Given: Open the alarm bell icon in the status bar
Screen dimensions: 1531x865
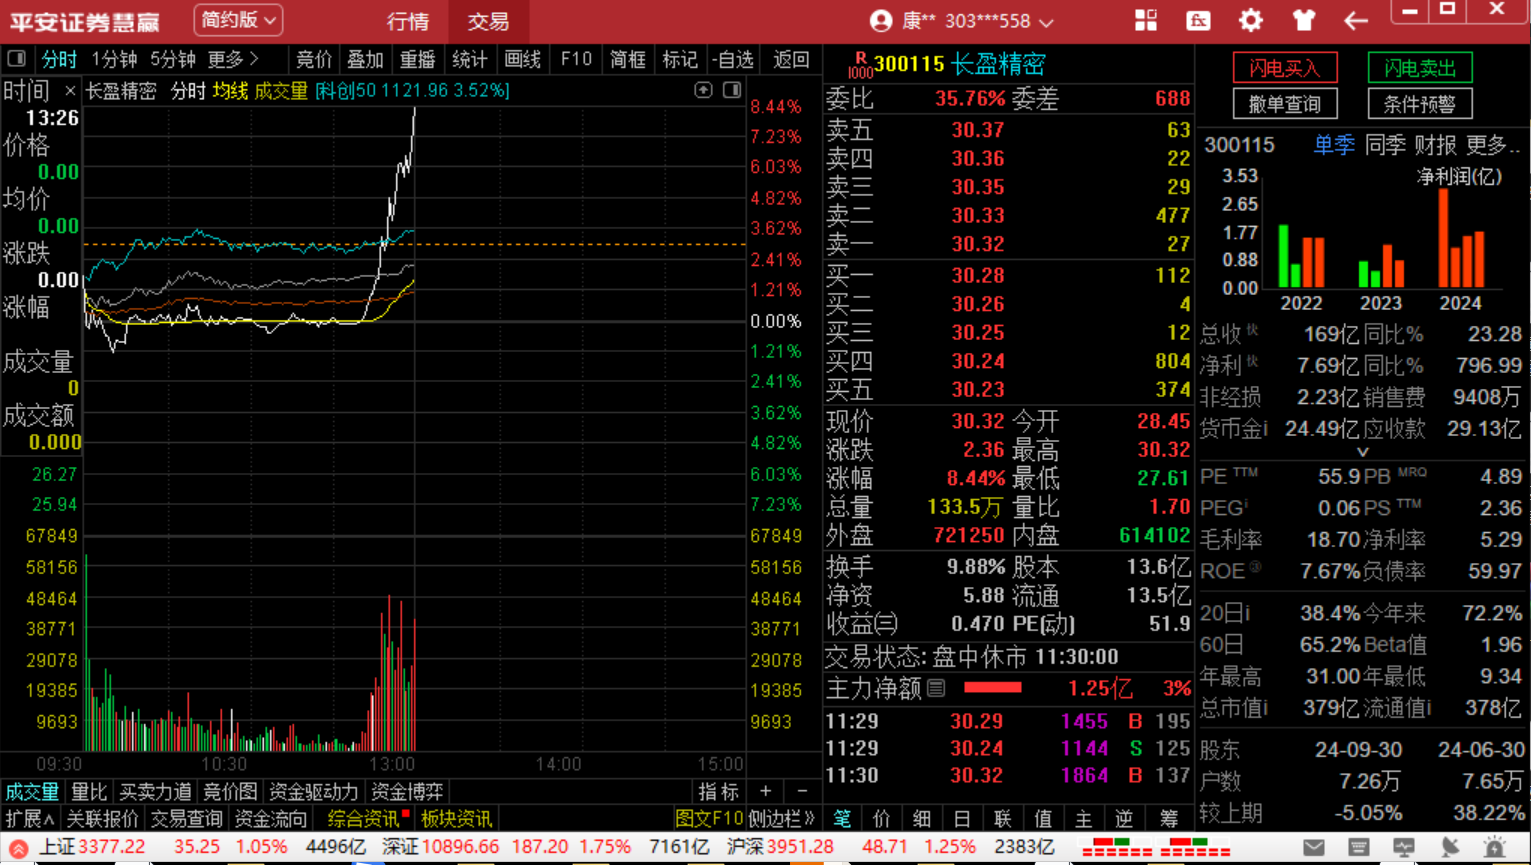Looking at the screenshot, I should (x=1494, y=848).
